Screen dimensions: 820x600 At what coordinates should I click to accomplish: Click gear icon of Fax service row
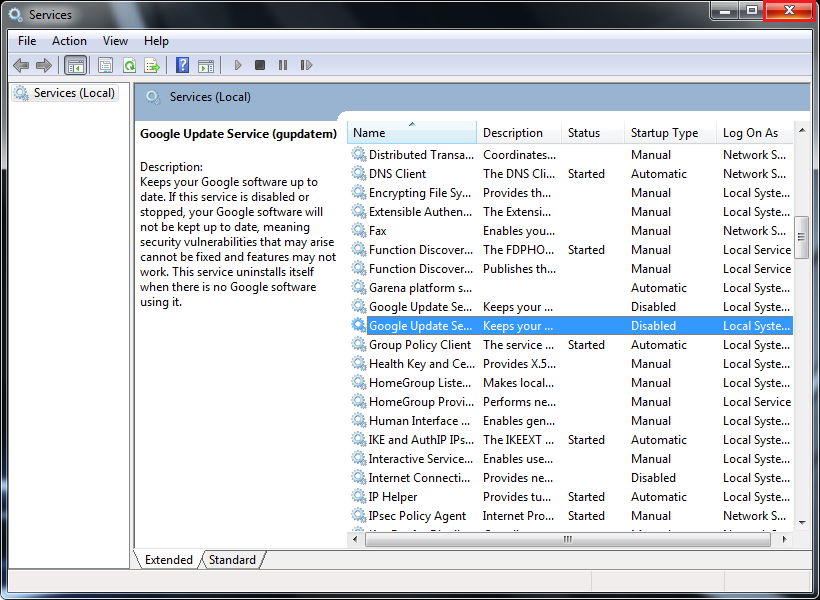359,231
